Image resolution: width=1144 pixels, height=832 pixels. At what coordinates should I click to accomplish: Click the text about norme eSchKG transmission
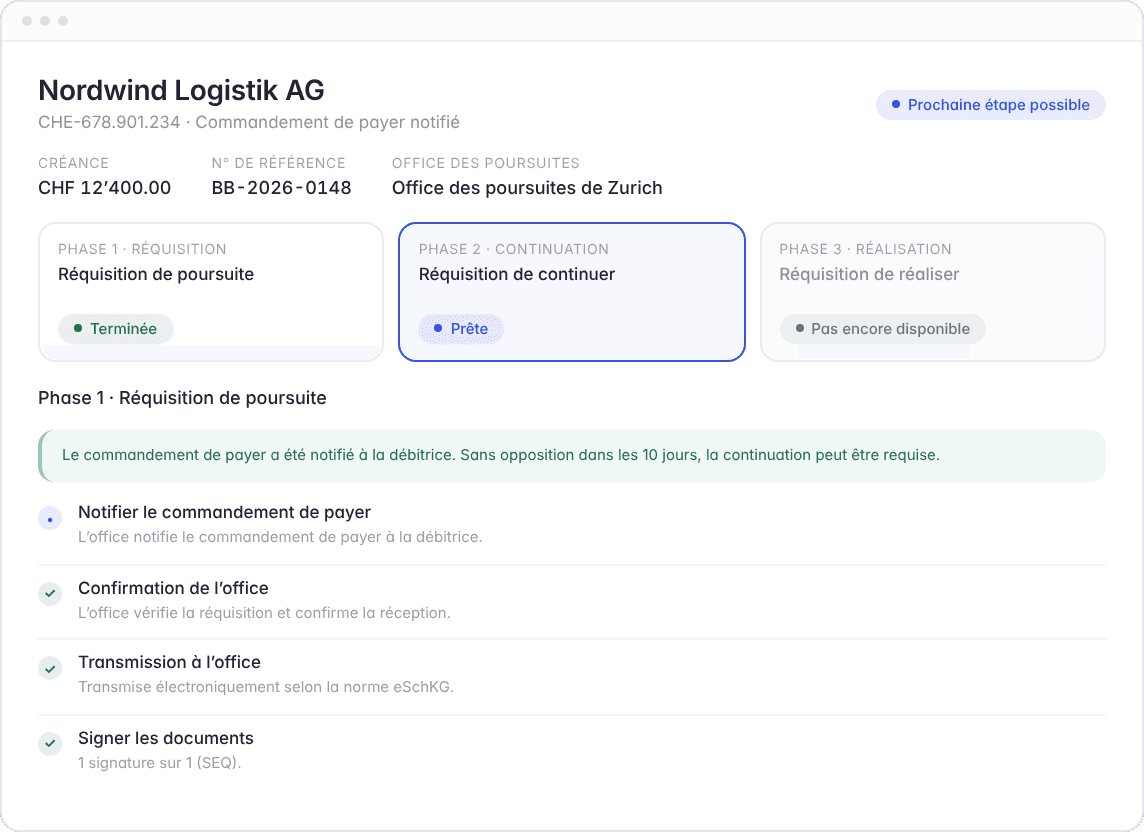pos(266,687)
